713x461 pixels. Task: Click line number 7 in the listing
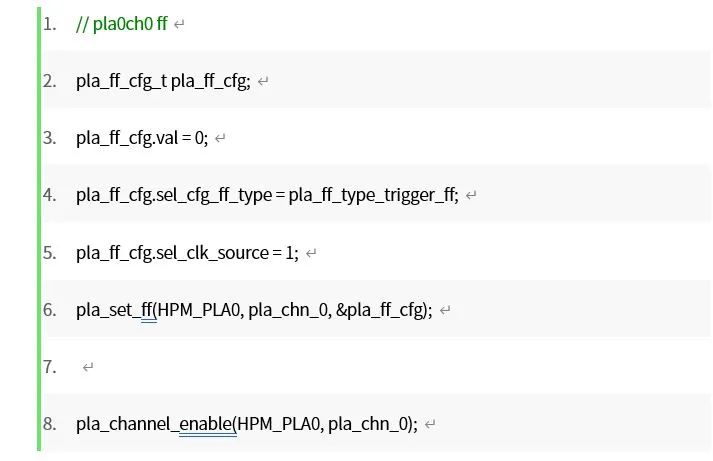click(49, 367)
